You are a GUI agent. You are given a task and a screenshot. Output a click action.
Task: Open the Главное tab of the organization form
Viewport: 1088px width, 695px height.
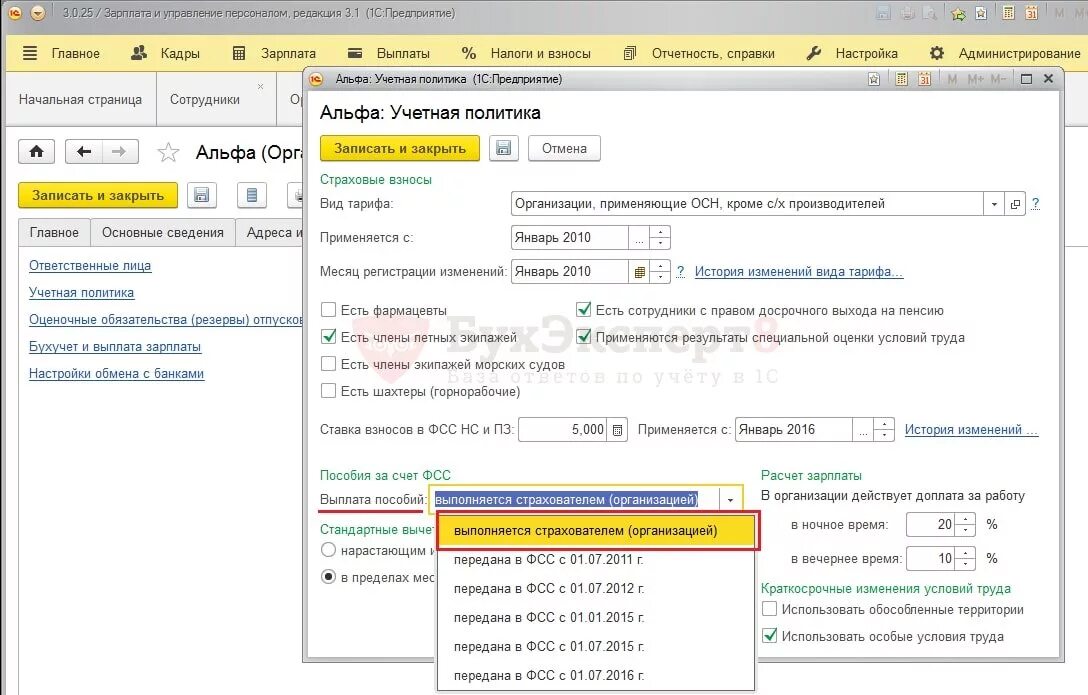pyautogui.click(x=54, y=232)
